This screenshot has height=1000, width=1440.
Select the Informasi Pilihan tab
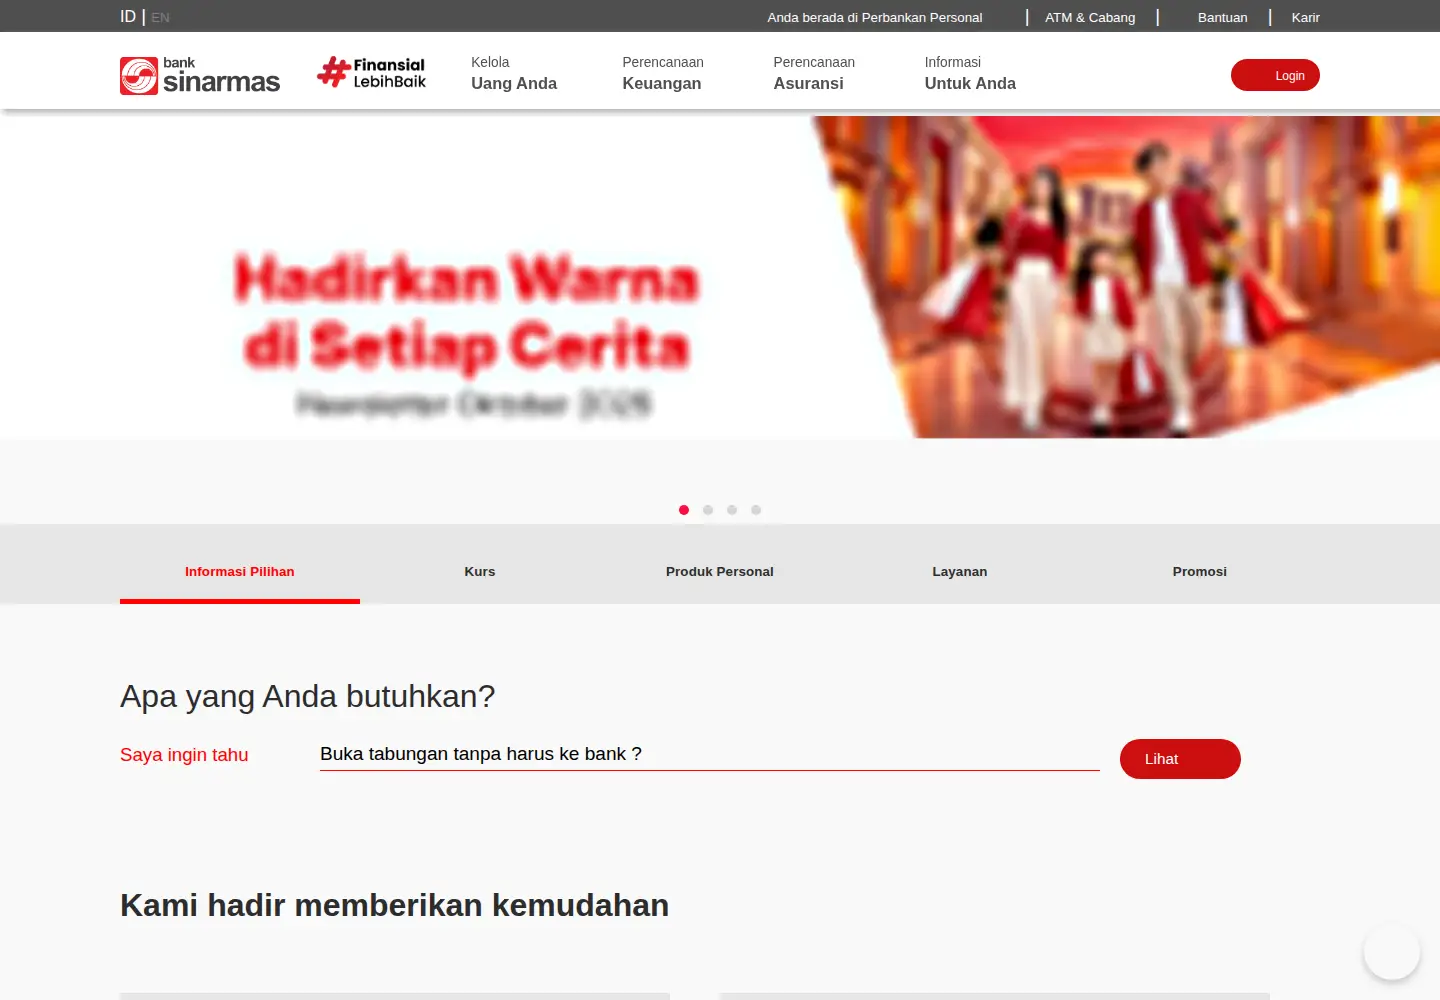pyautogui.click(x=240, y=572)
